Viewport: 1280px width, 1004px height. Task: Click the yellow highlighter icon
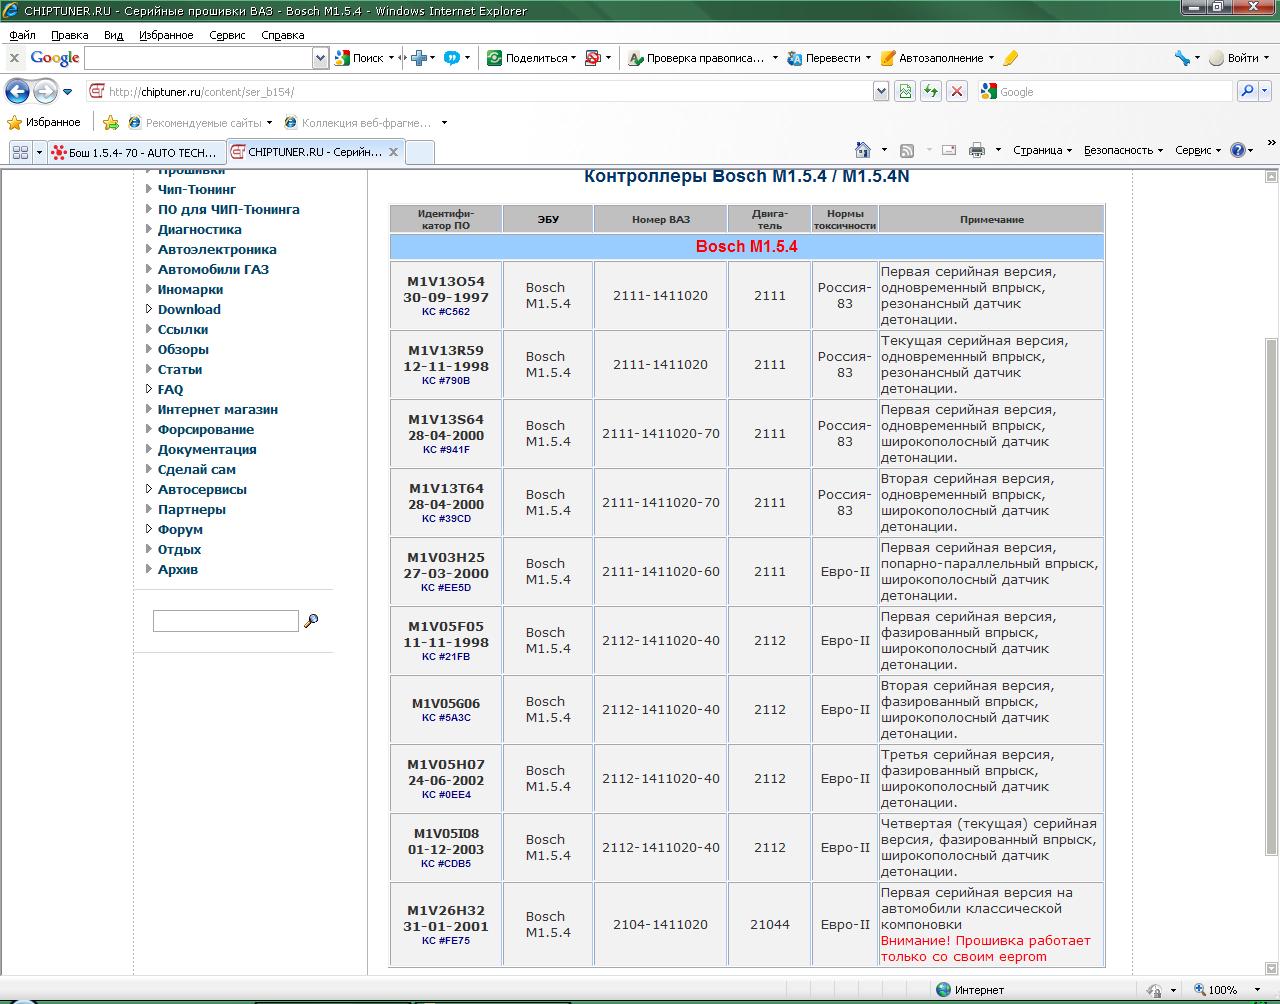tap(1010, 58)
